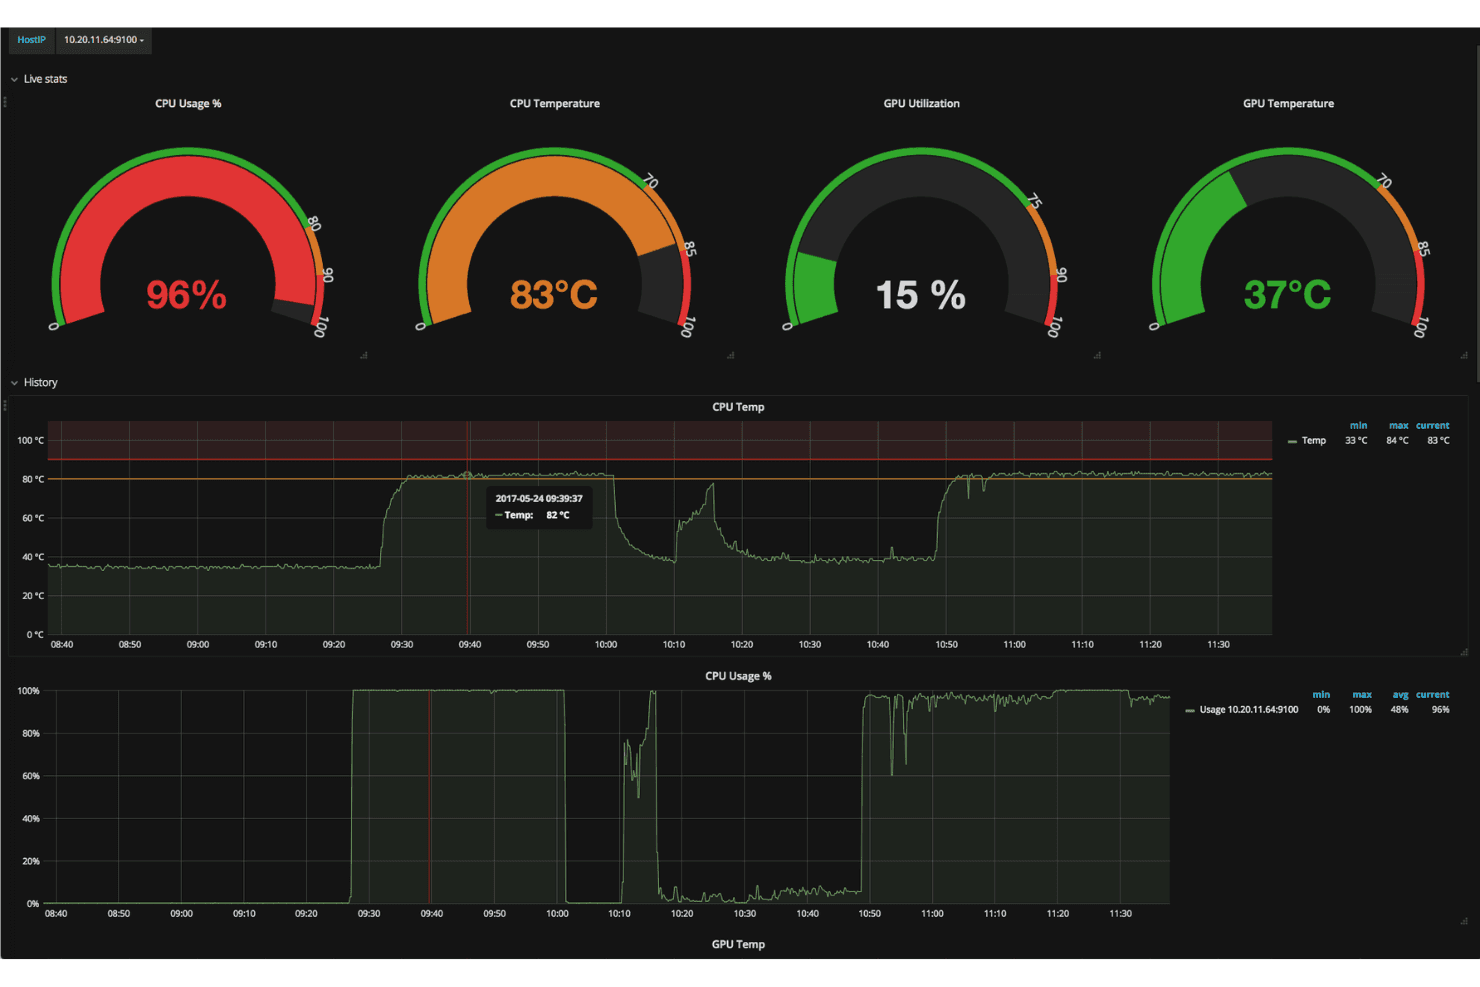The height and width of the screenshot is (987, 1480).
Task: Sort CPU Usage legend by avg
Action: tap(1400, 695)
